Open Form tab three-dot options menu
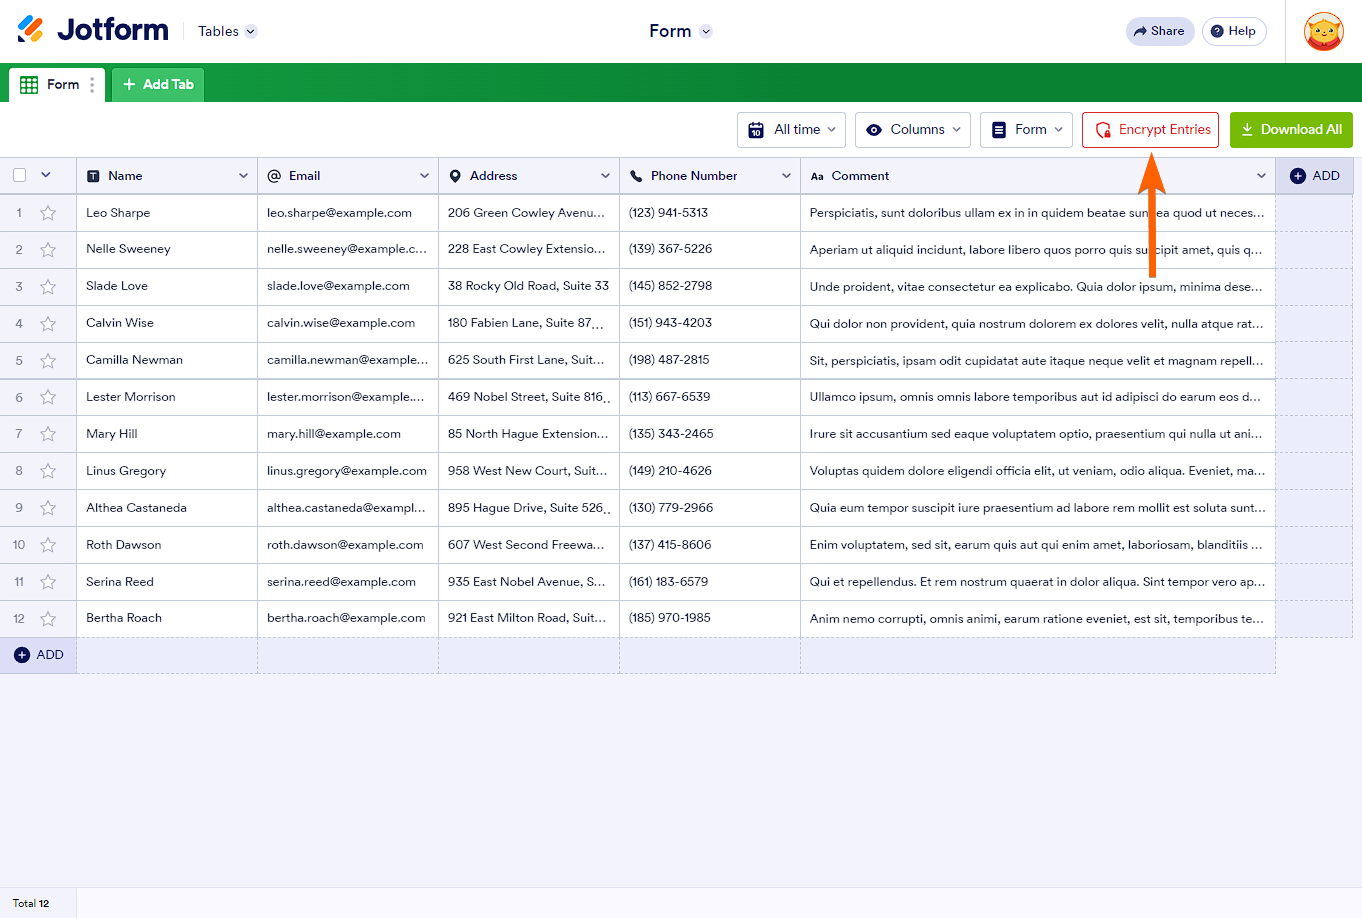 click(92, 85)
